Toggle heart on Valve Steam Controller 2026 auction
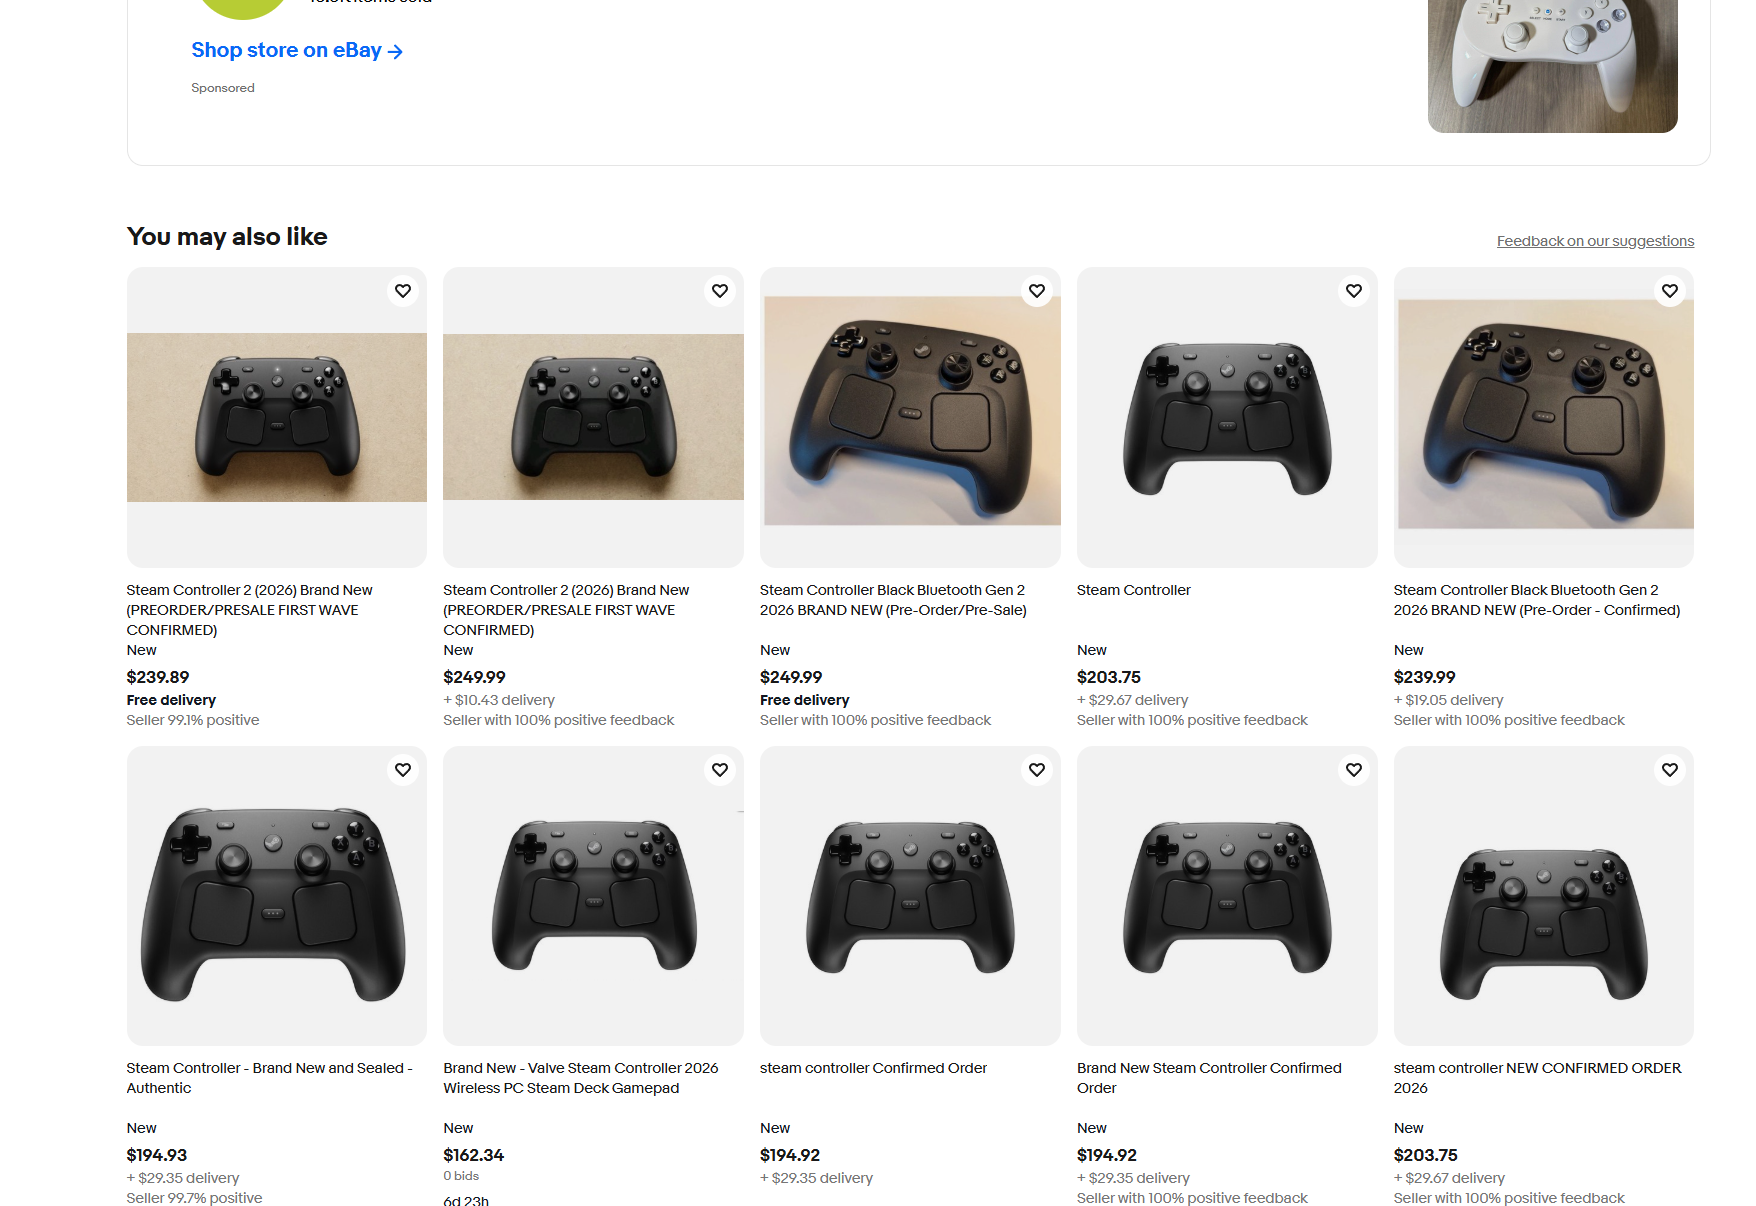The width and height of the screenshot is (1756, 1206). tap(720, 770)
